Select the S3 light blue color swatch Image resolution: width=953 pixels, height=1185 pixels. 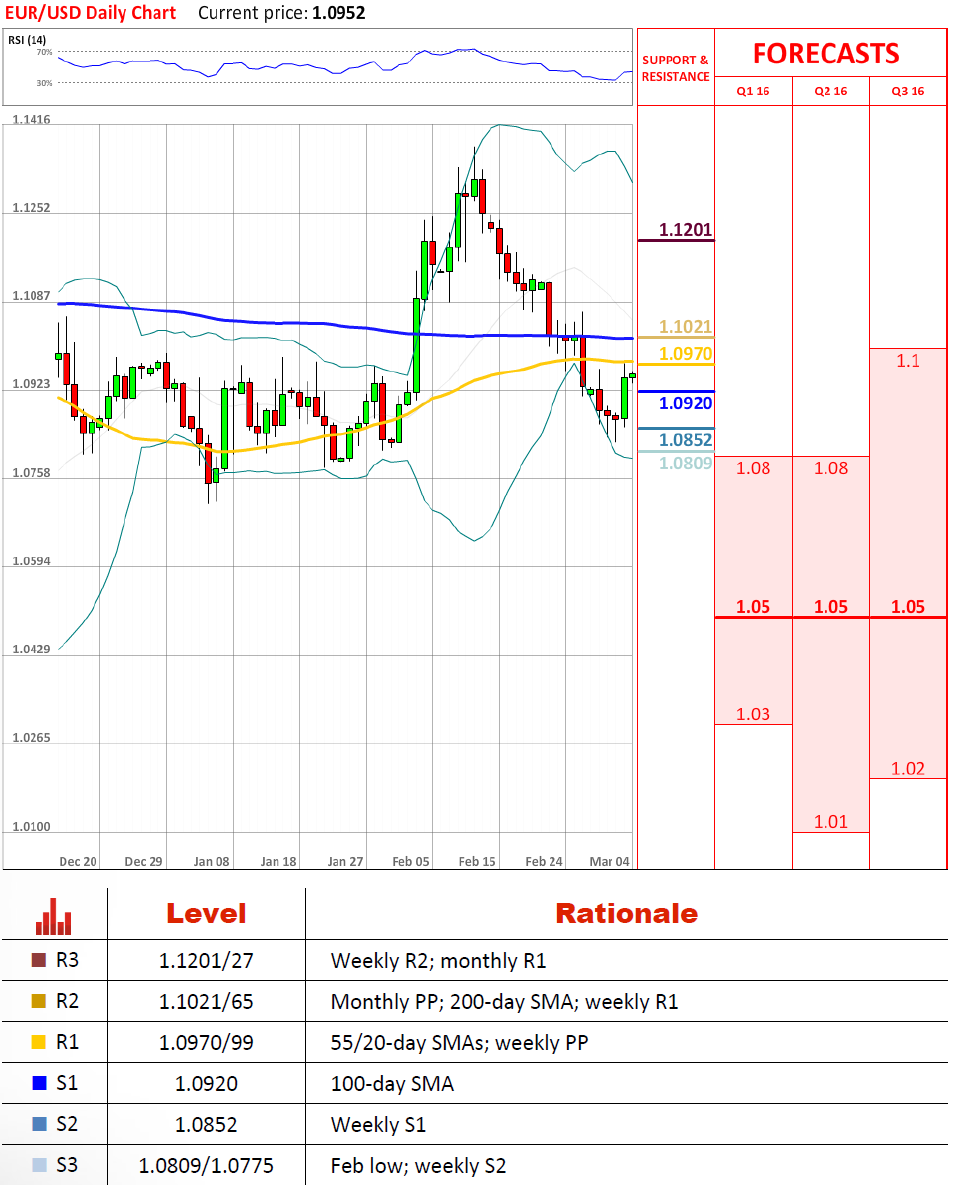[39, 1165]
